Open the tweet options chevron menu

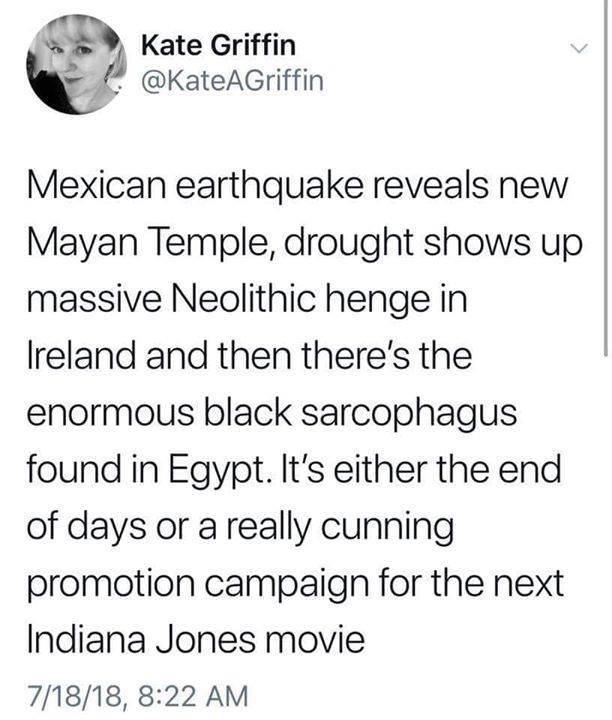pos(578,48)
